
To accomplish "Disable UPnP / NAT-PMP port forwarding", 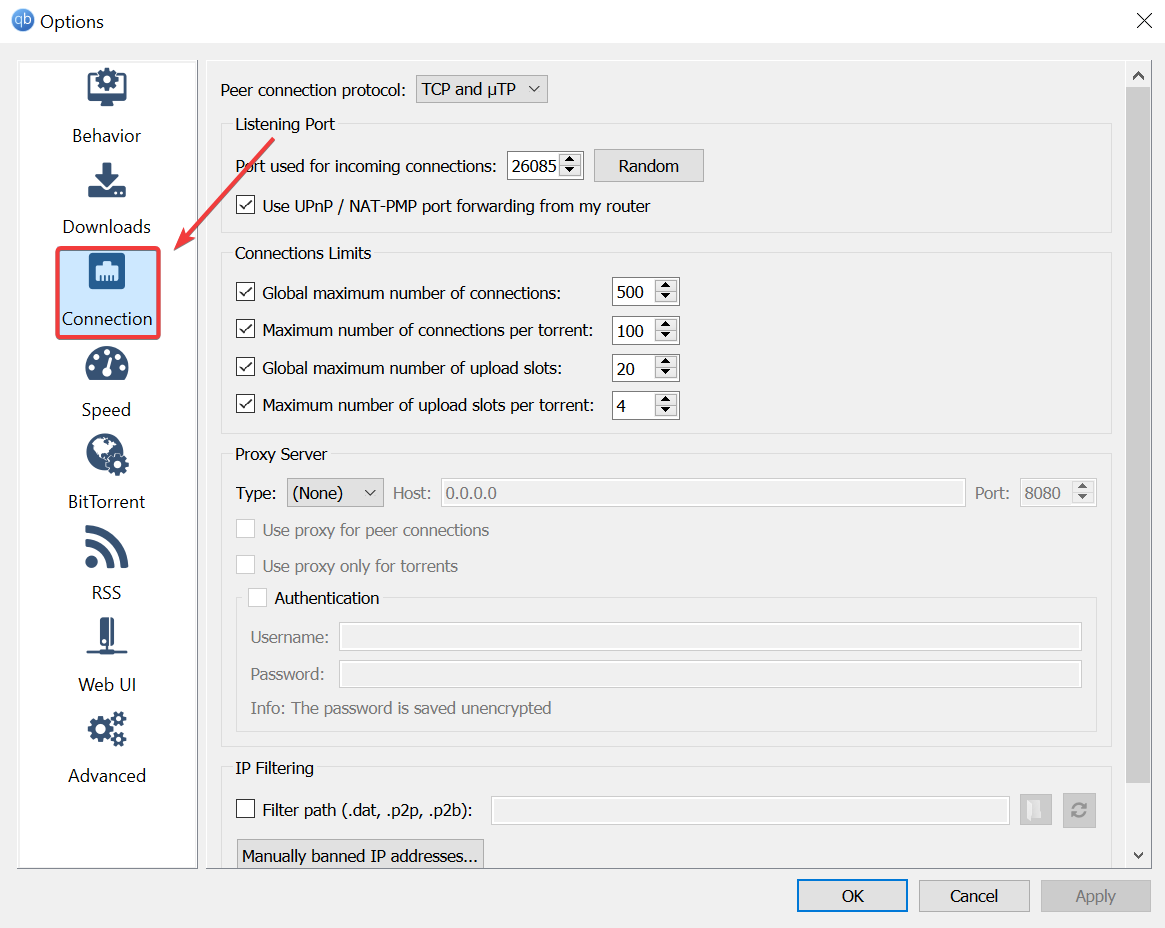I will pos(245,206).
